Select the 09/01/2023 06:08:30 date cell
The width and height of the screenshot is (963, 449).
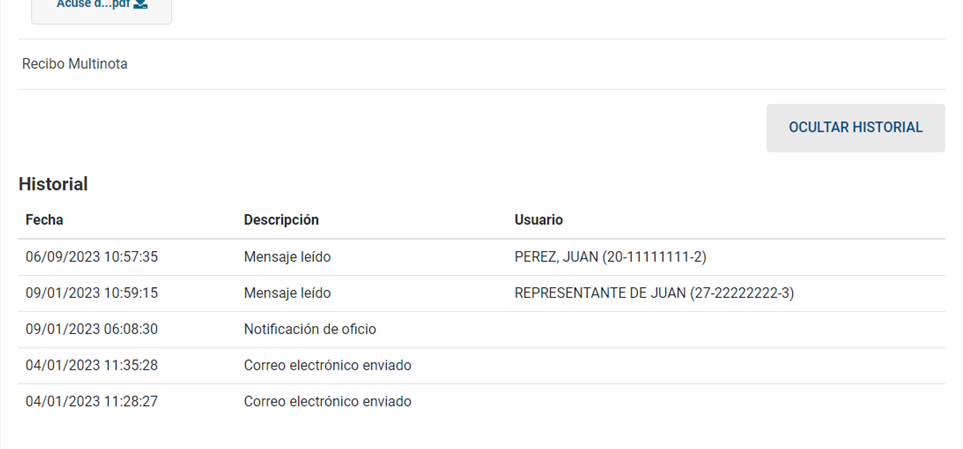pos(92,330)
